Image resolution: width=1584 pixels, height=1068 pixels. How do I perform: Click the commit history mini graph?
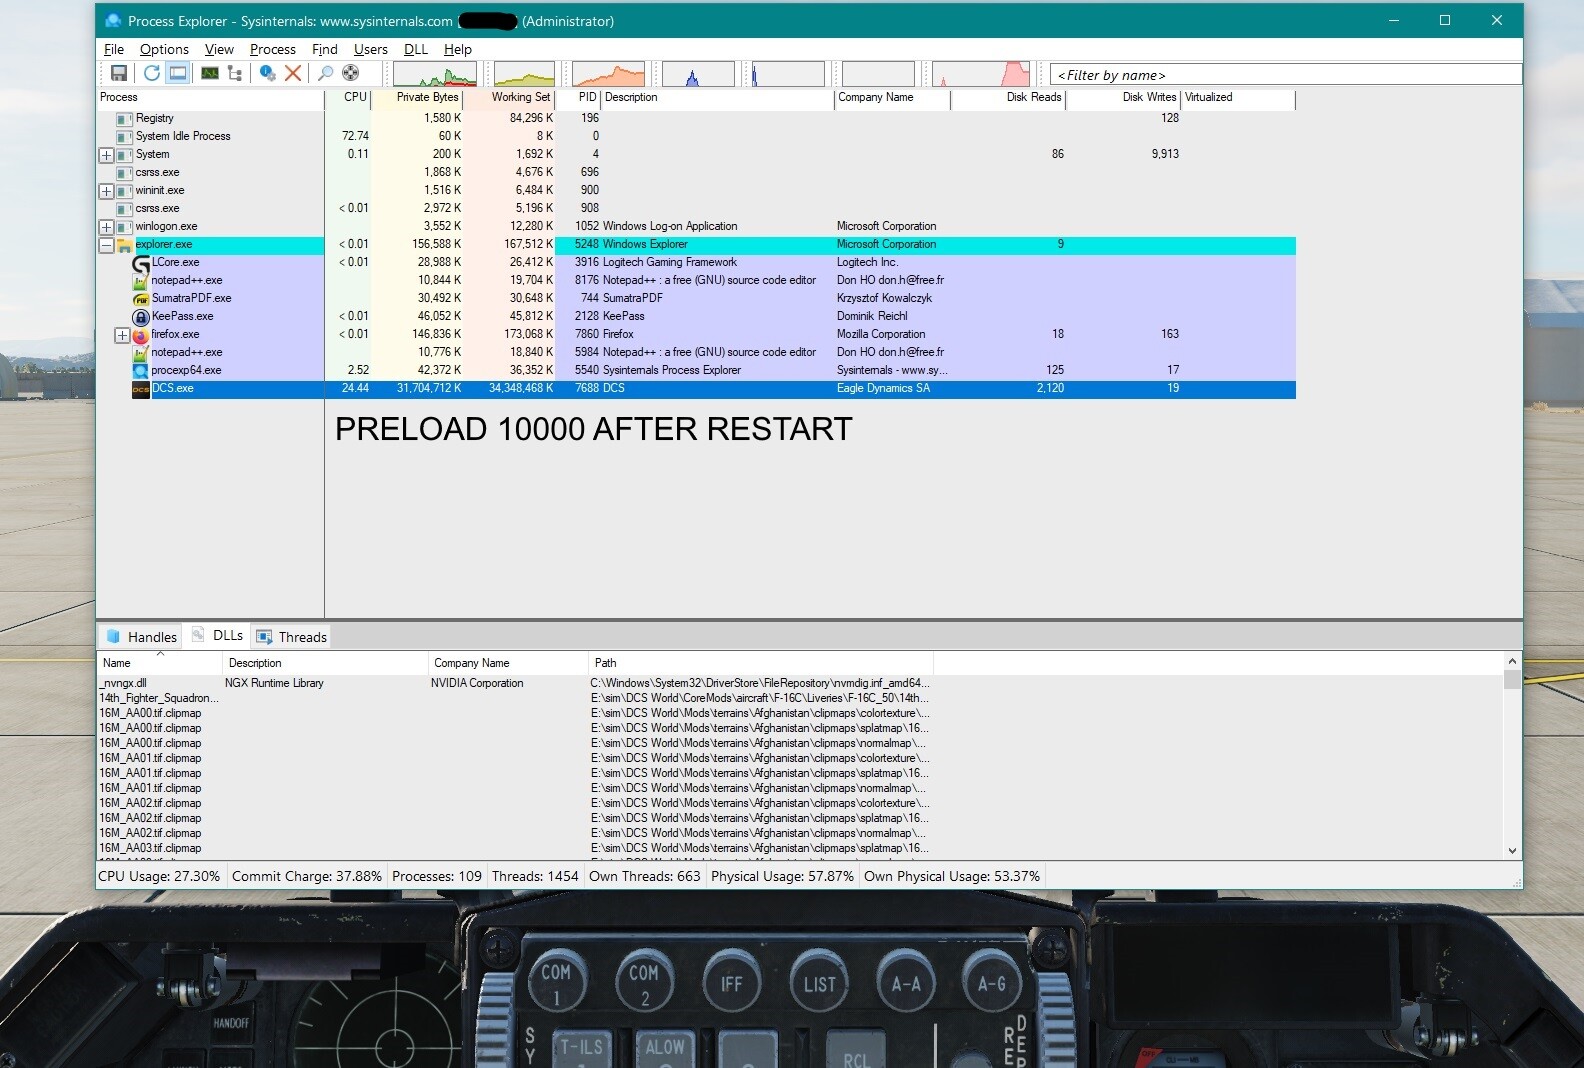coord(524,74)
